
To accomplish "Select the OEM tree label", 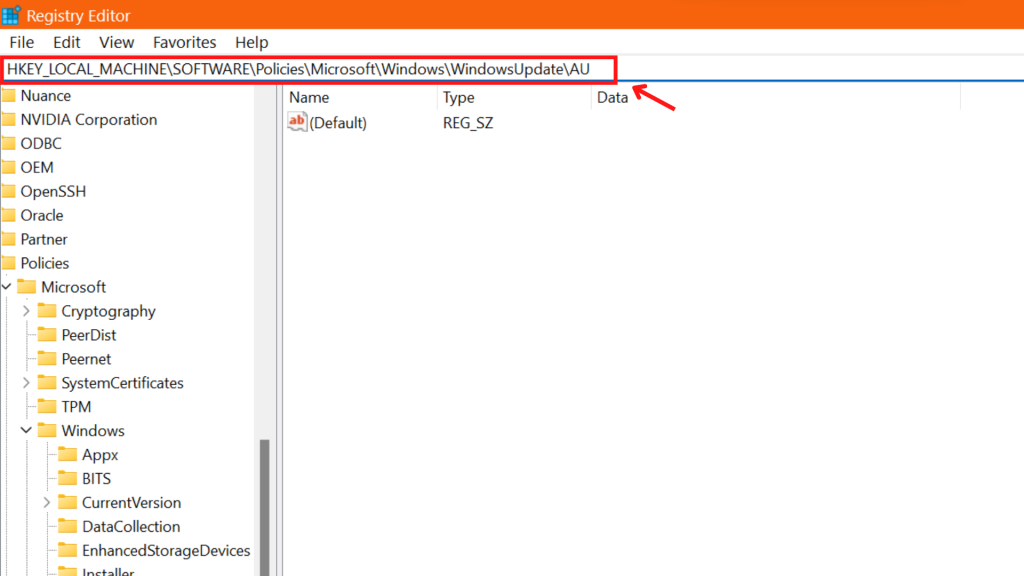I will tap(37, 168).
